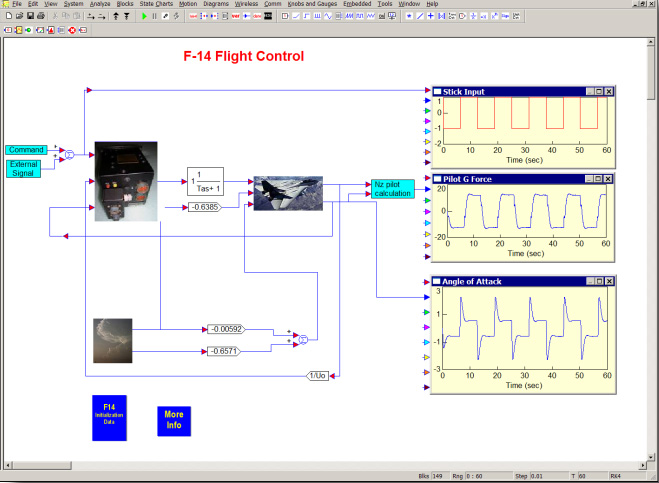This screenshot has width=659, height=483.
Task: Open the Blocks menu
Action: pyautogui.click(x=125, y=5)
